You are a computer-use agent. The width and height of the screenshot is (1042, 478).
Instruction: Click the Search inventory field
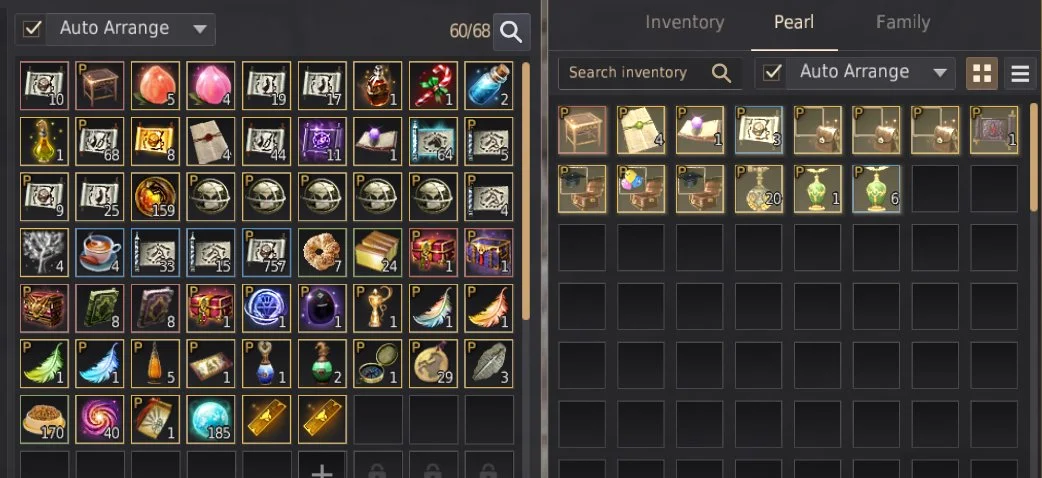click(649, 72)
